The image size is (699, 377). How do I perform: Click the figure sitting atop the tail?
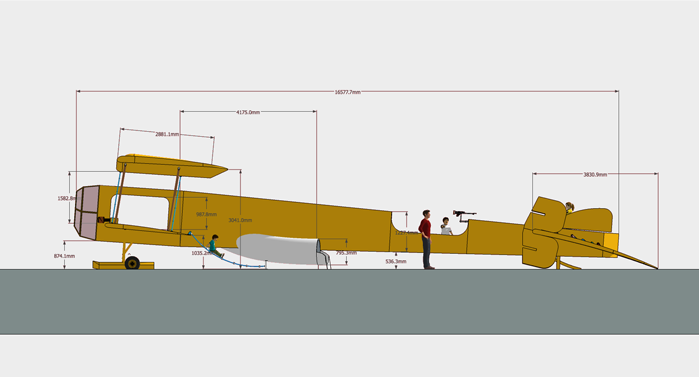[569, 207]
